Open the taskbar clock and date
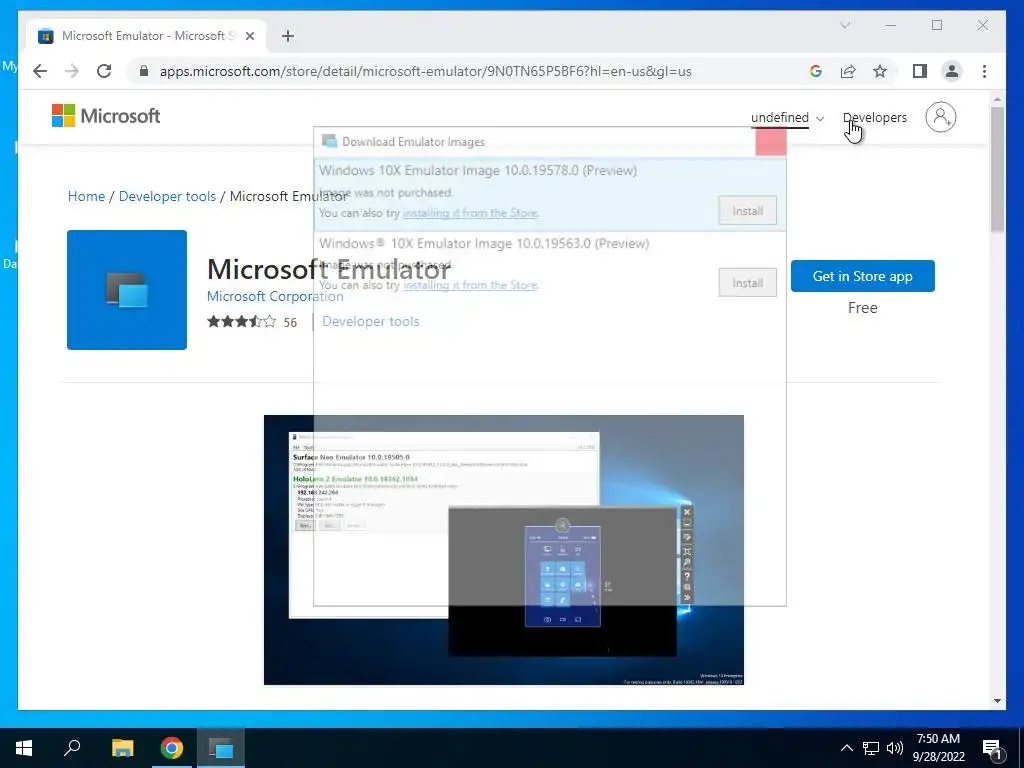Screen dimensions: 1024x768 point(938,748)
